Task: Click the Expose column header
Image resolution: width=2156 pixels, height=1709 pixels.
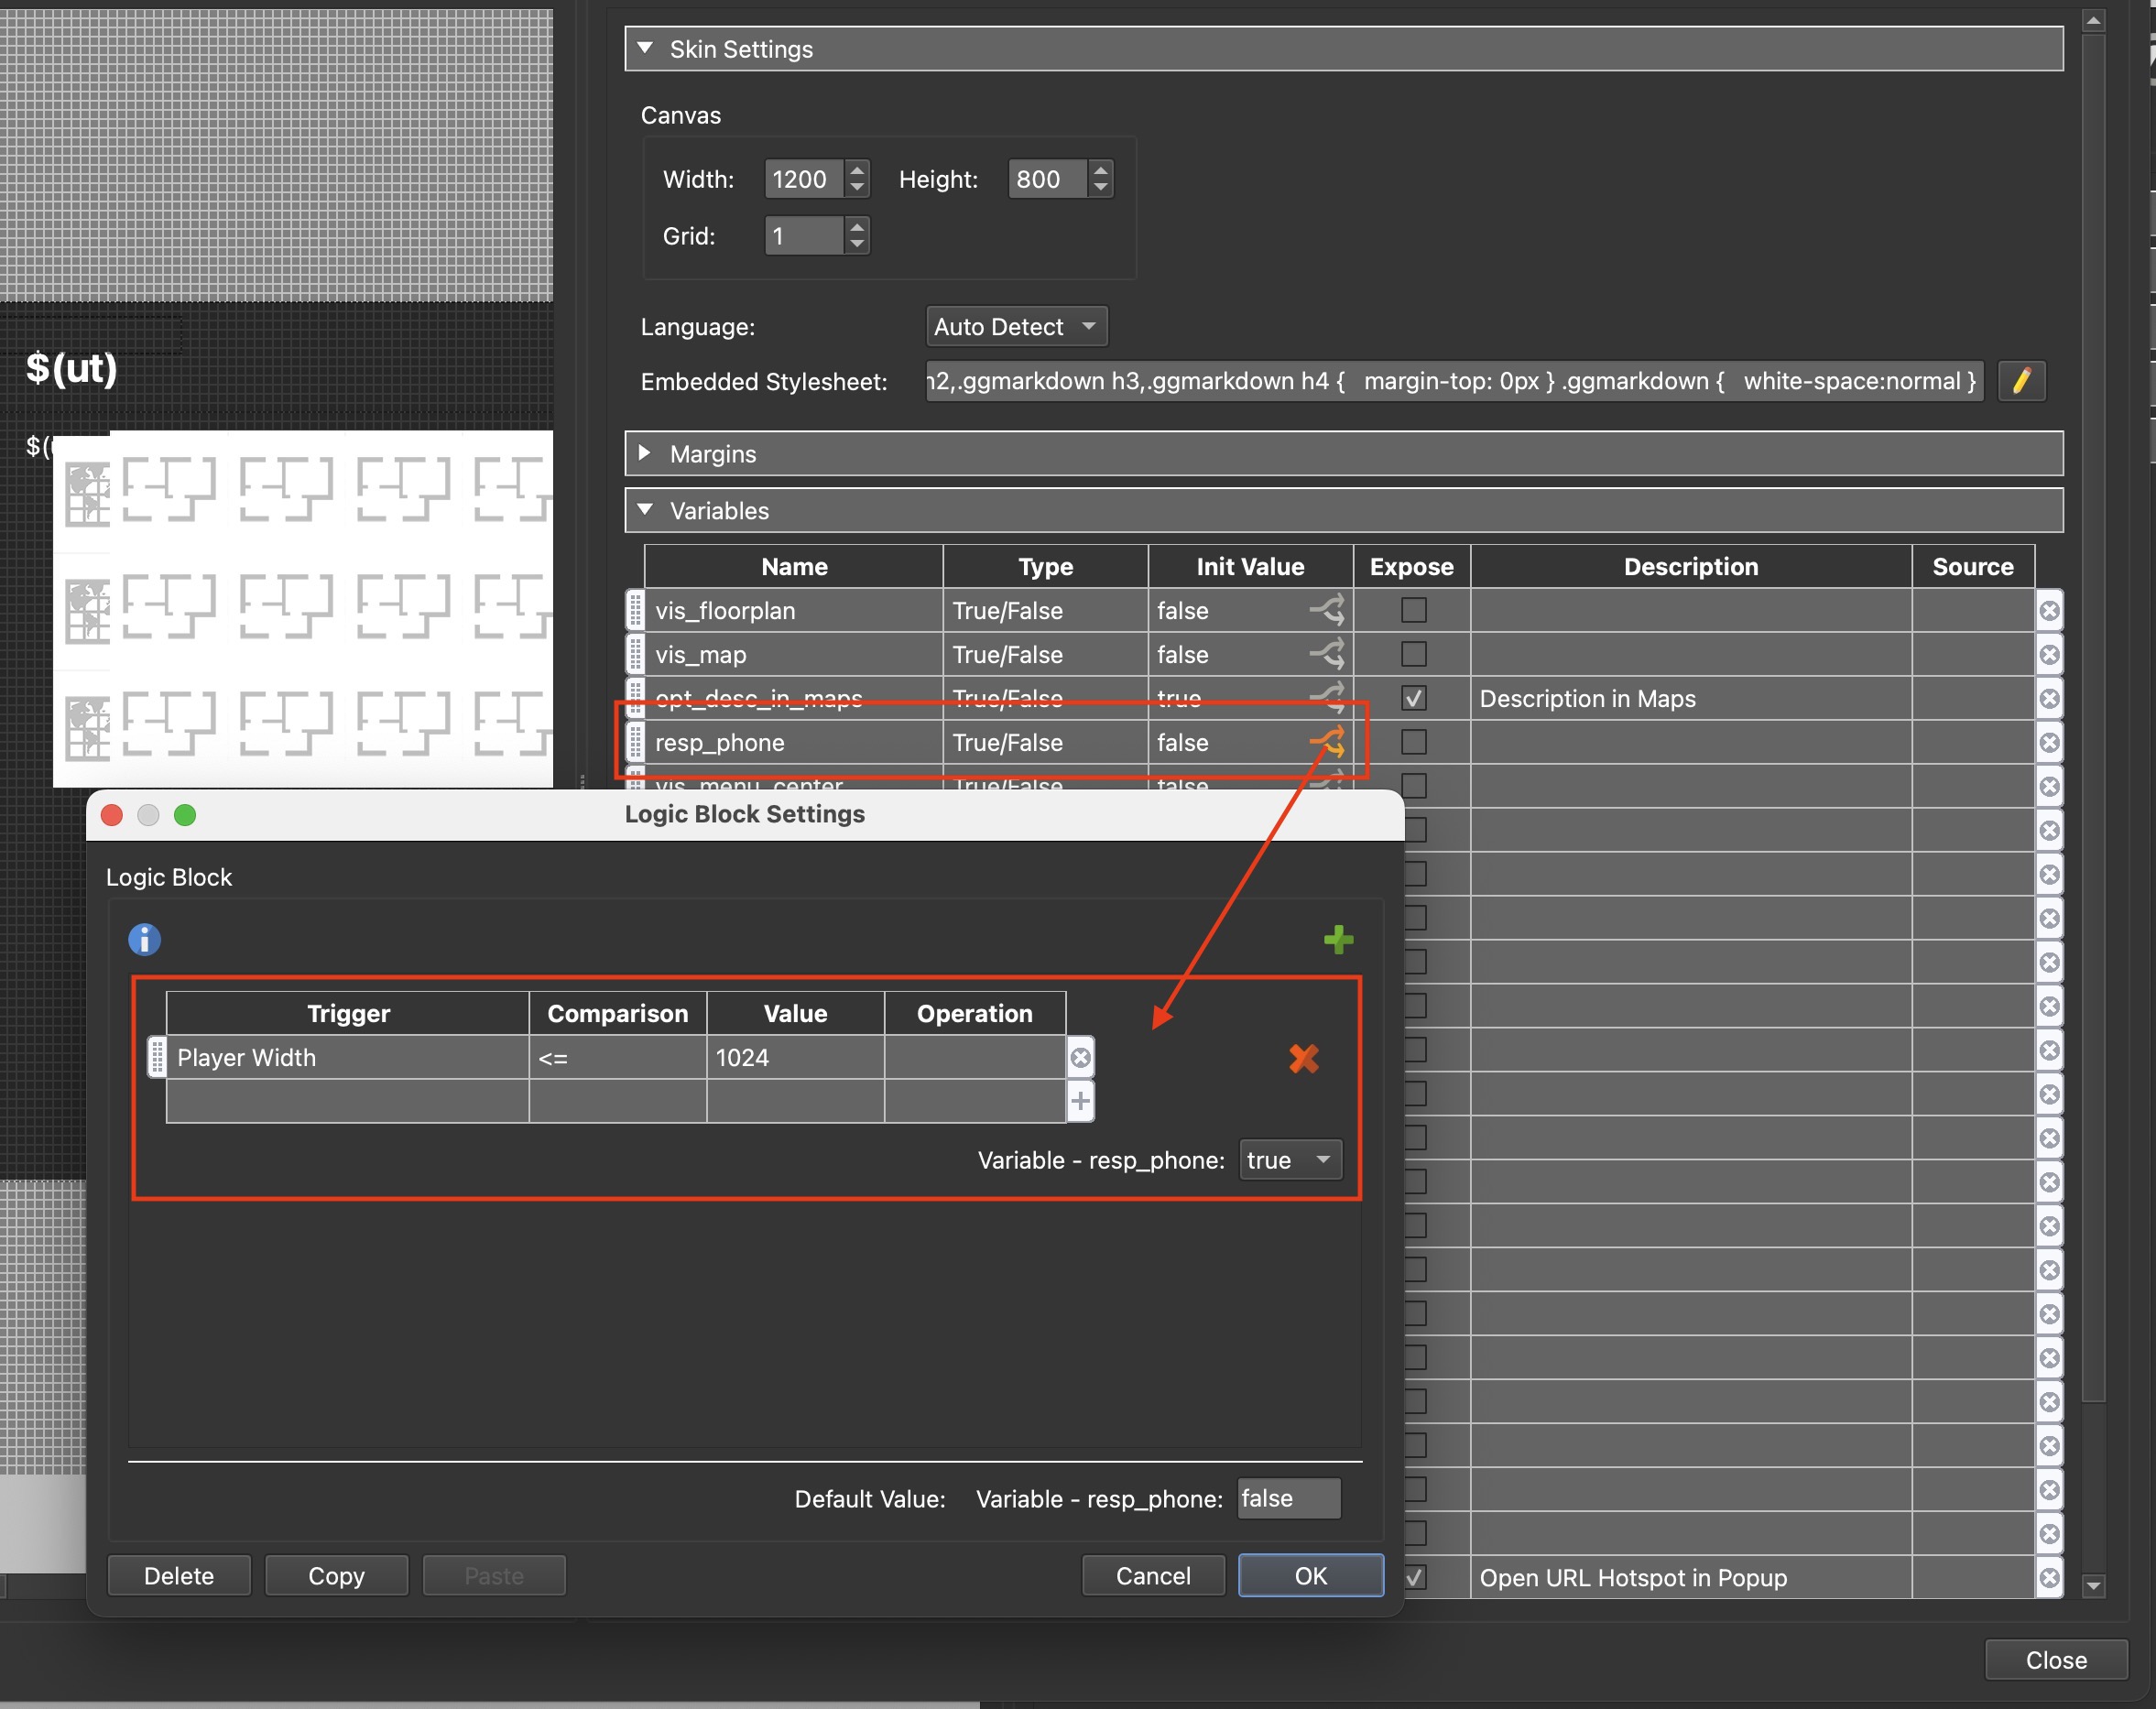Action: pyautogui.click(x=1411, y=566)
